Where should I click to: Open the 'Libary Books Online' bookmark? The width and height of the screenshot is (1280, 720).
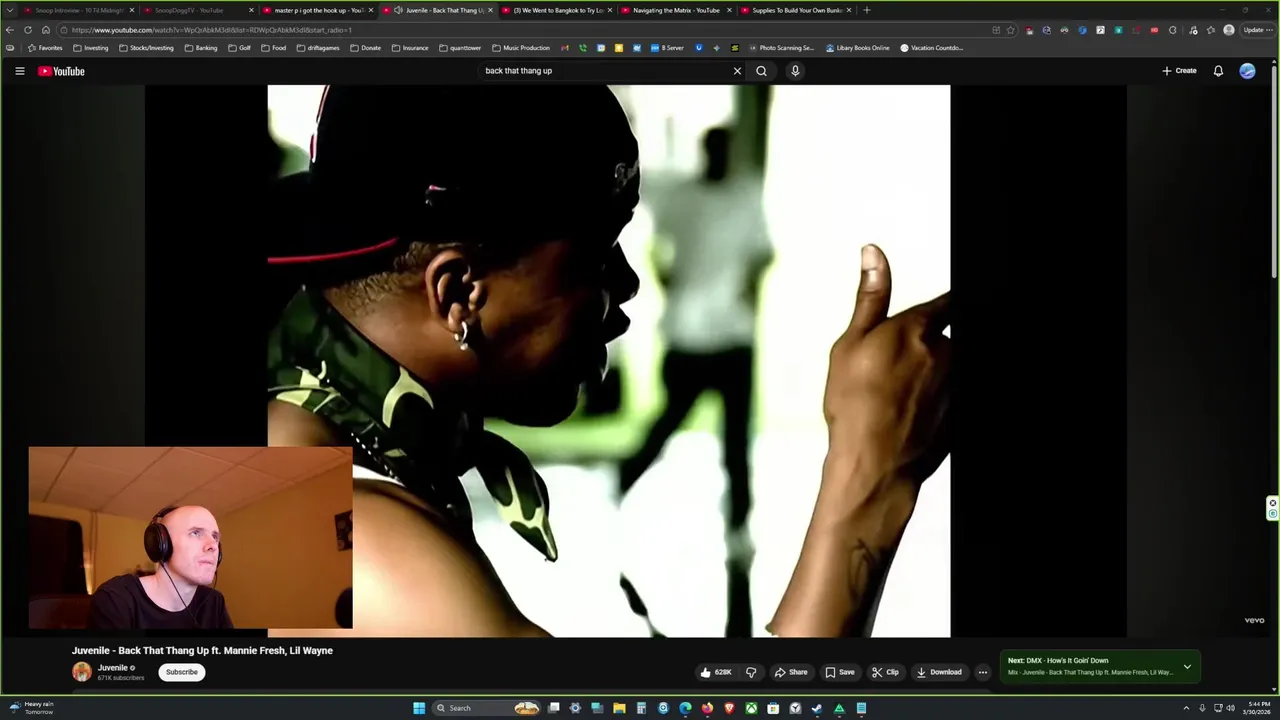(857, 48)
